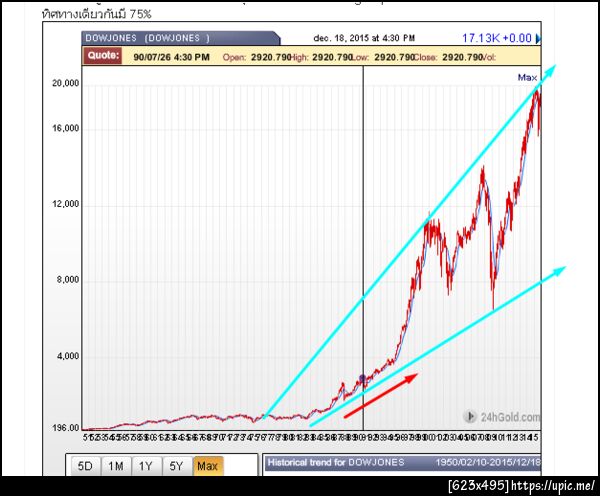Select the 5D time range button
Image resolution: width=600 pixels, height=496 pixels.
click(x=85, y=466)
